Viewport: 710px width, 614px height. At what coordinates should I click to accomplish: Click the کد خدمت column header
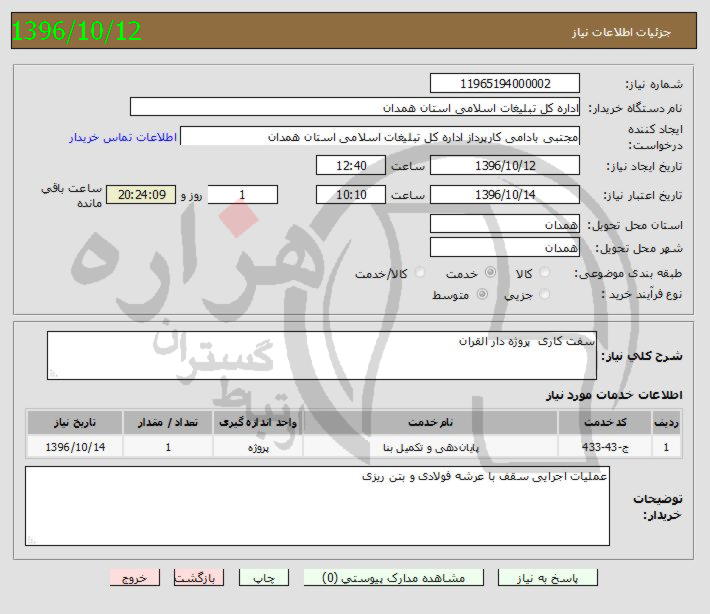[605, 422]
